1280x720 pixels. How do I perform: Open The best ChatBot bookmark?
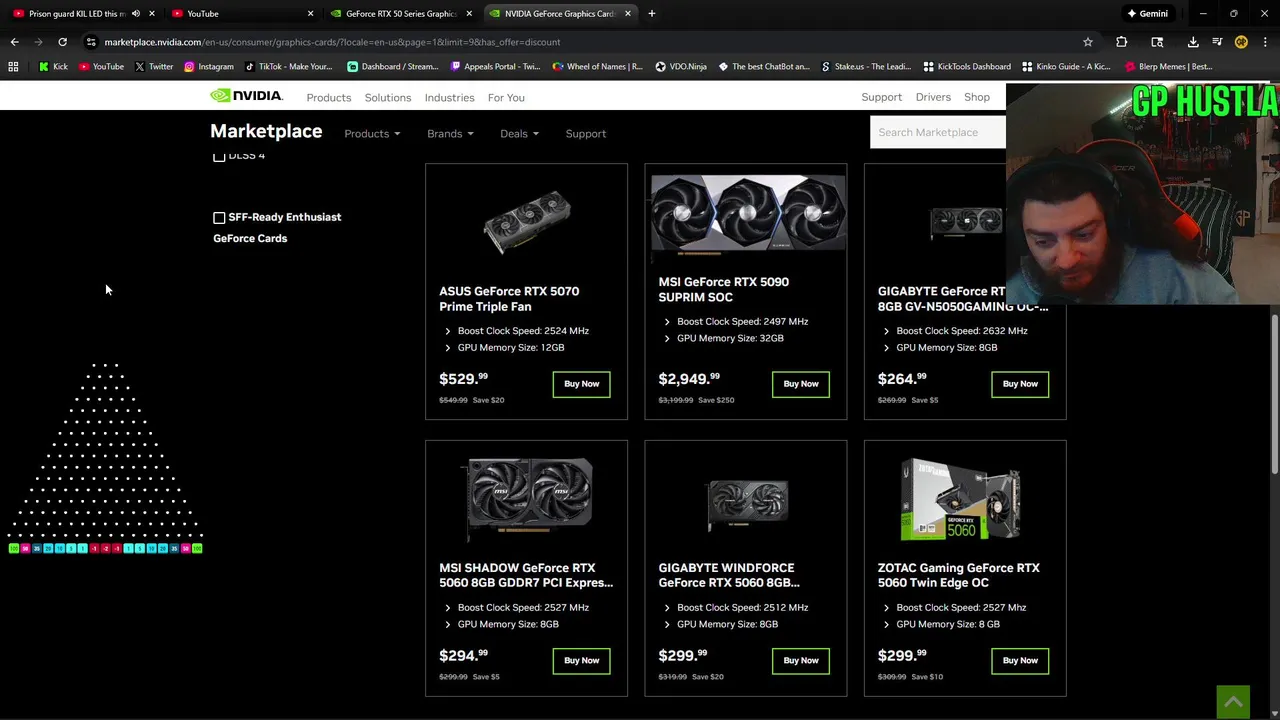pos(764,67)
